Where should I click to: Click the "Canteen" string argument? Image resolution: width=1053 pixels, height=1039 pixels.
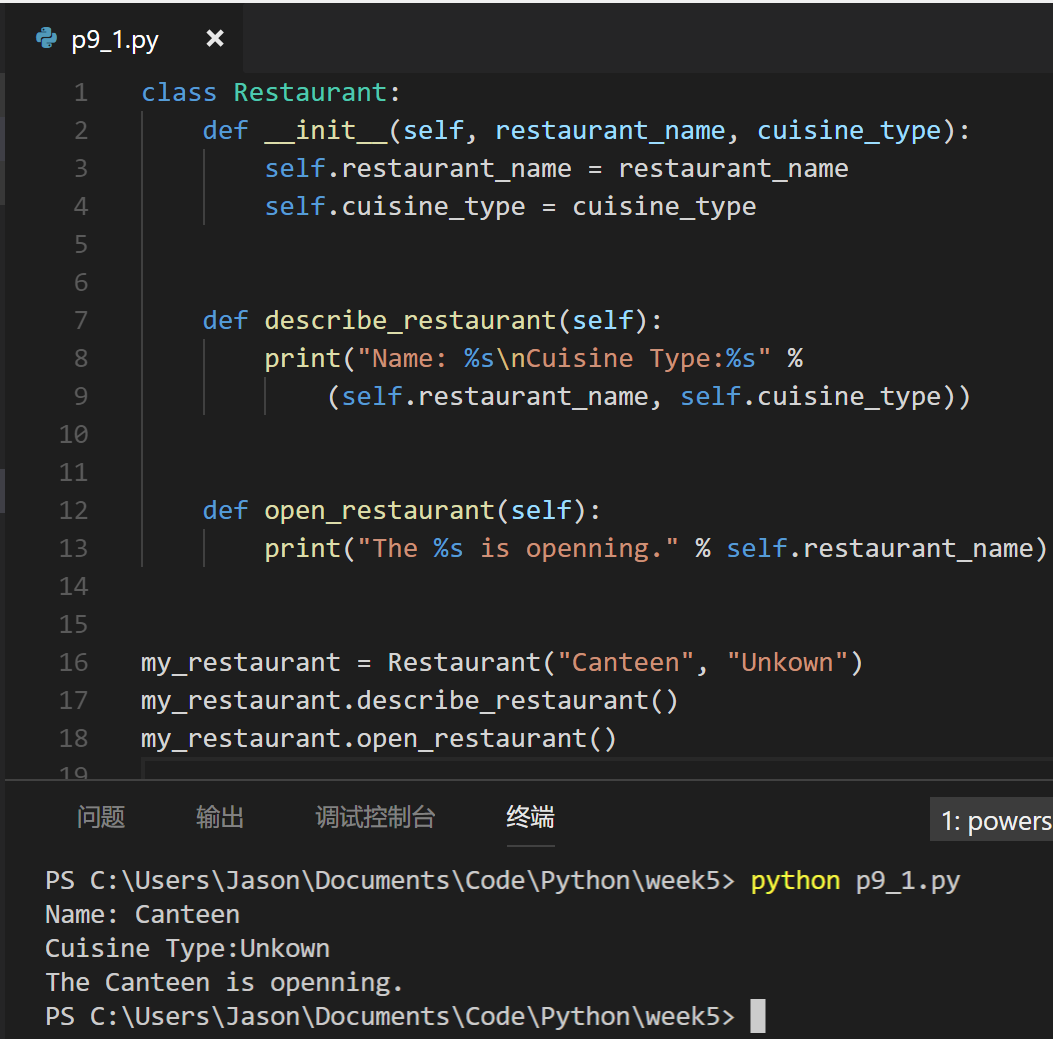pos(625,662)
